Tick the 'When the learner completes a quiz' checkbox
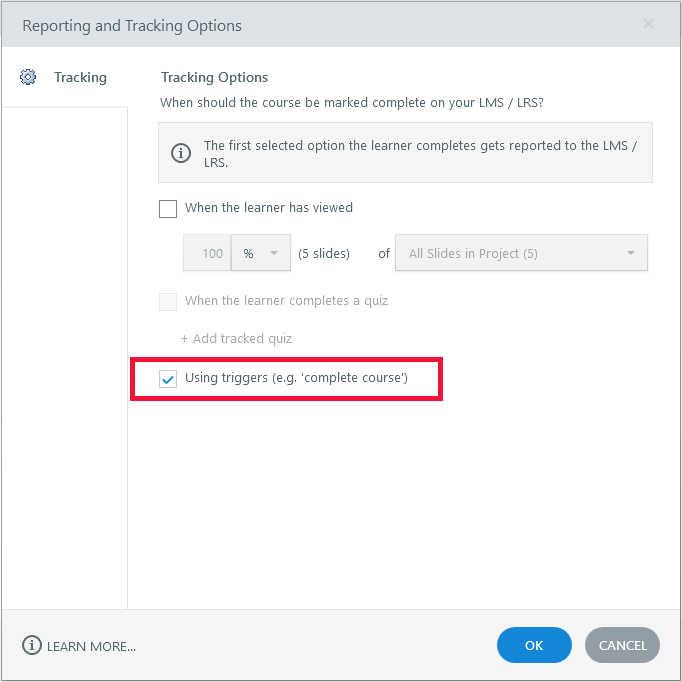 [168, 301]
